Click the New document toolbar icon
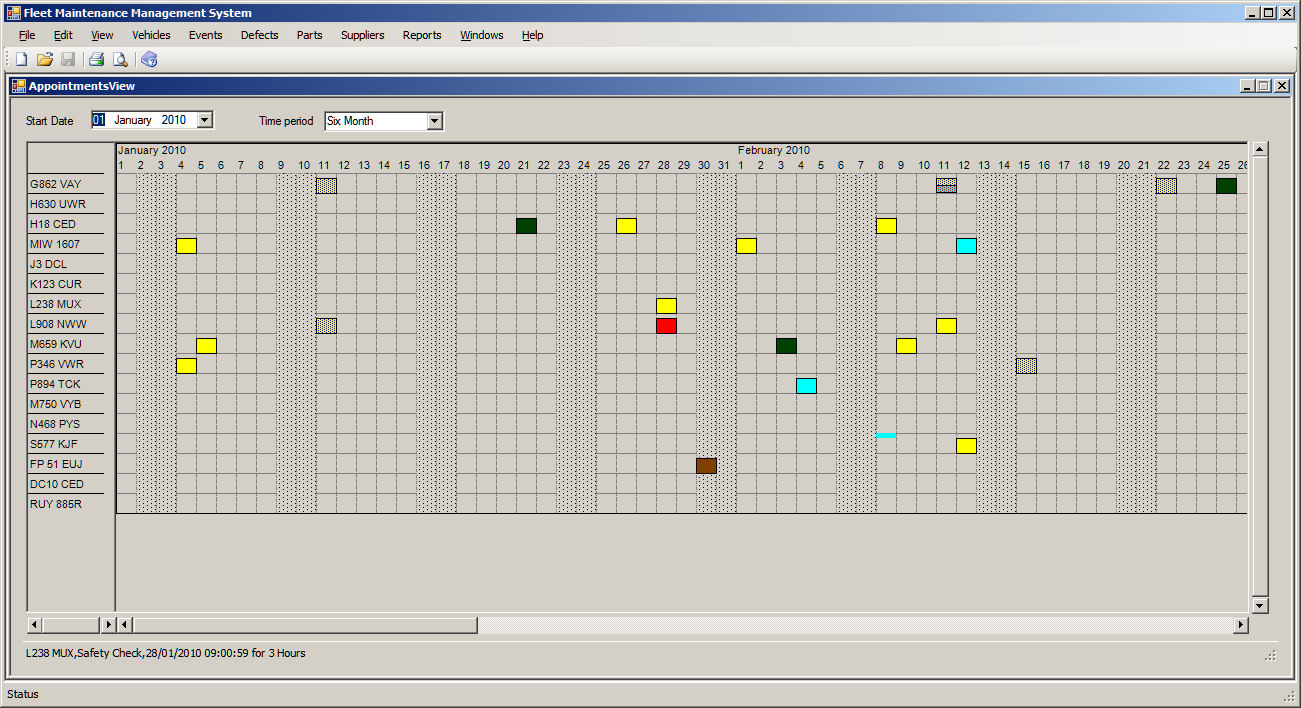This screenshot has height=708, width=1301. (x=21, y=60)
